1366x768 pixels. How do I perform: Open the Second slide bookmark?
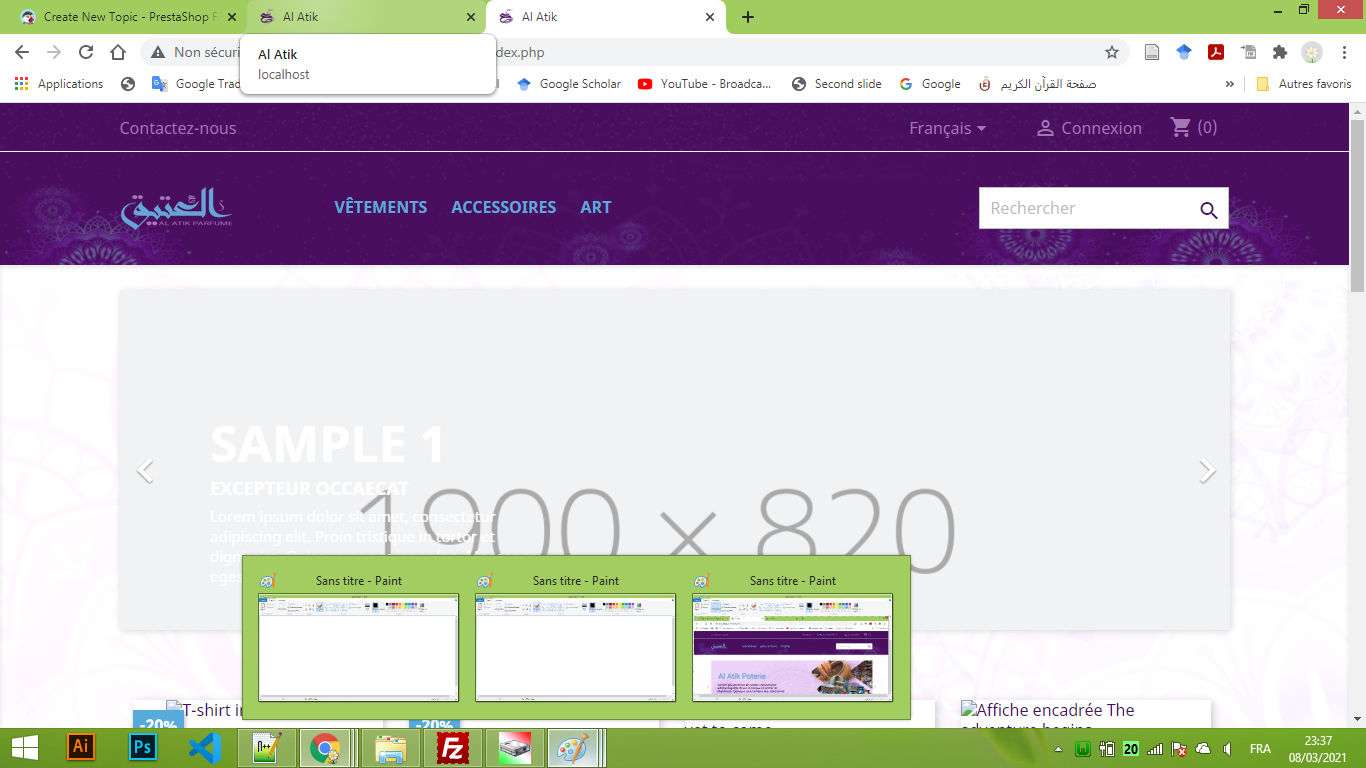click(x=836, y=84)
